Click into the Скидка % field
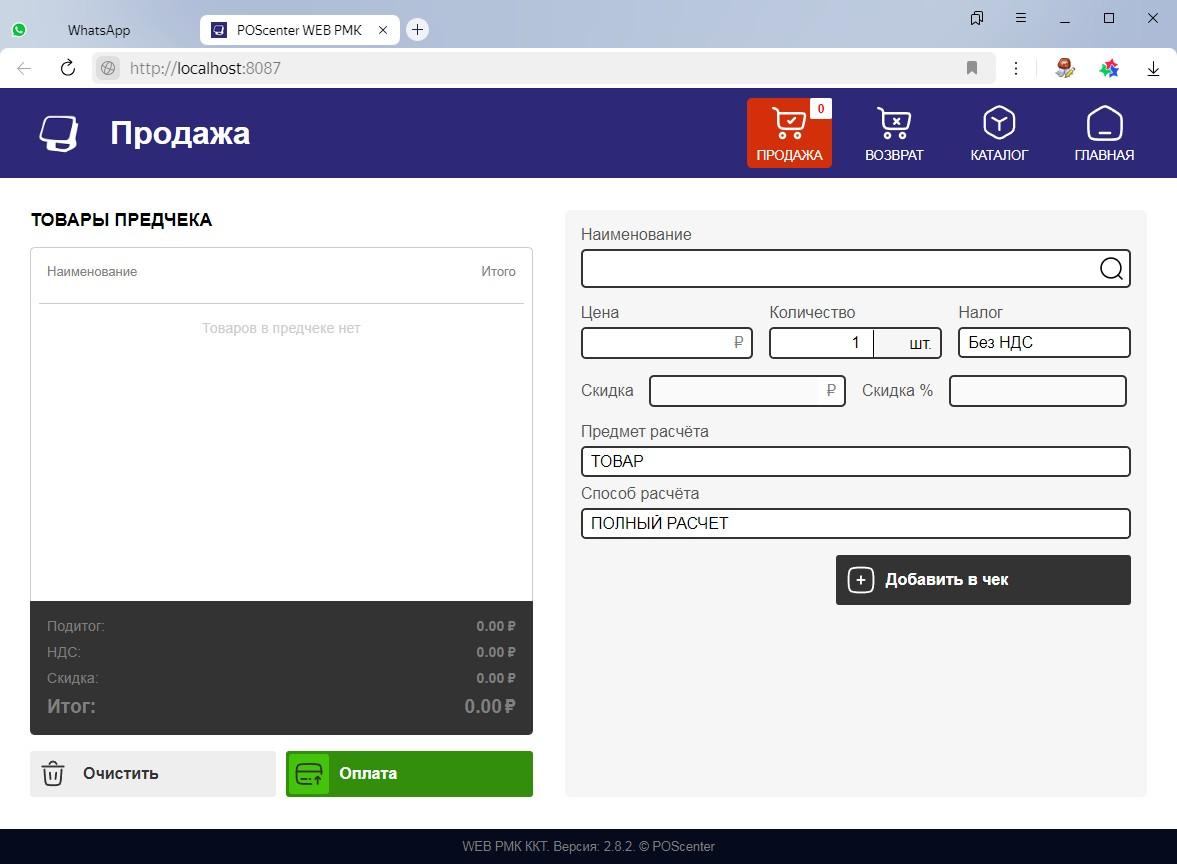 pos(1037,391)
